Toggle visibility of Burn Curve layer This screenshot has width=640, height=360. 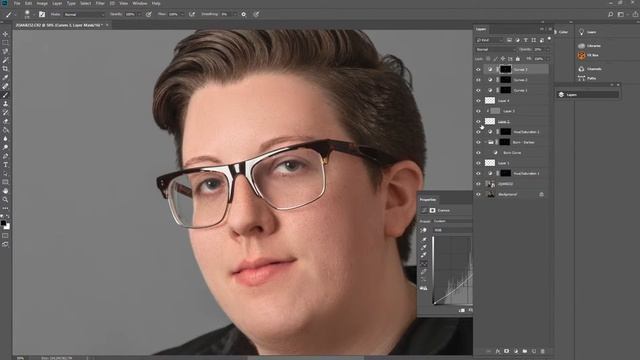click(x=478, y=153)
